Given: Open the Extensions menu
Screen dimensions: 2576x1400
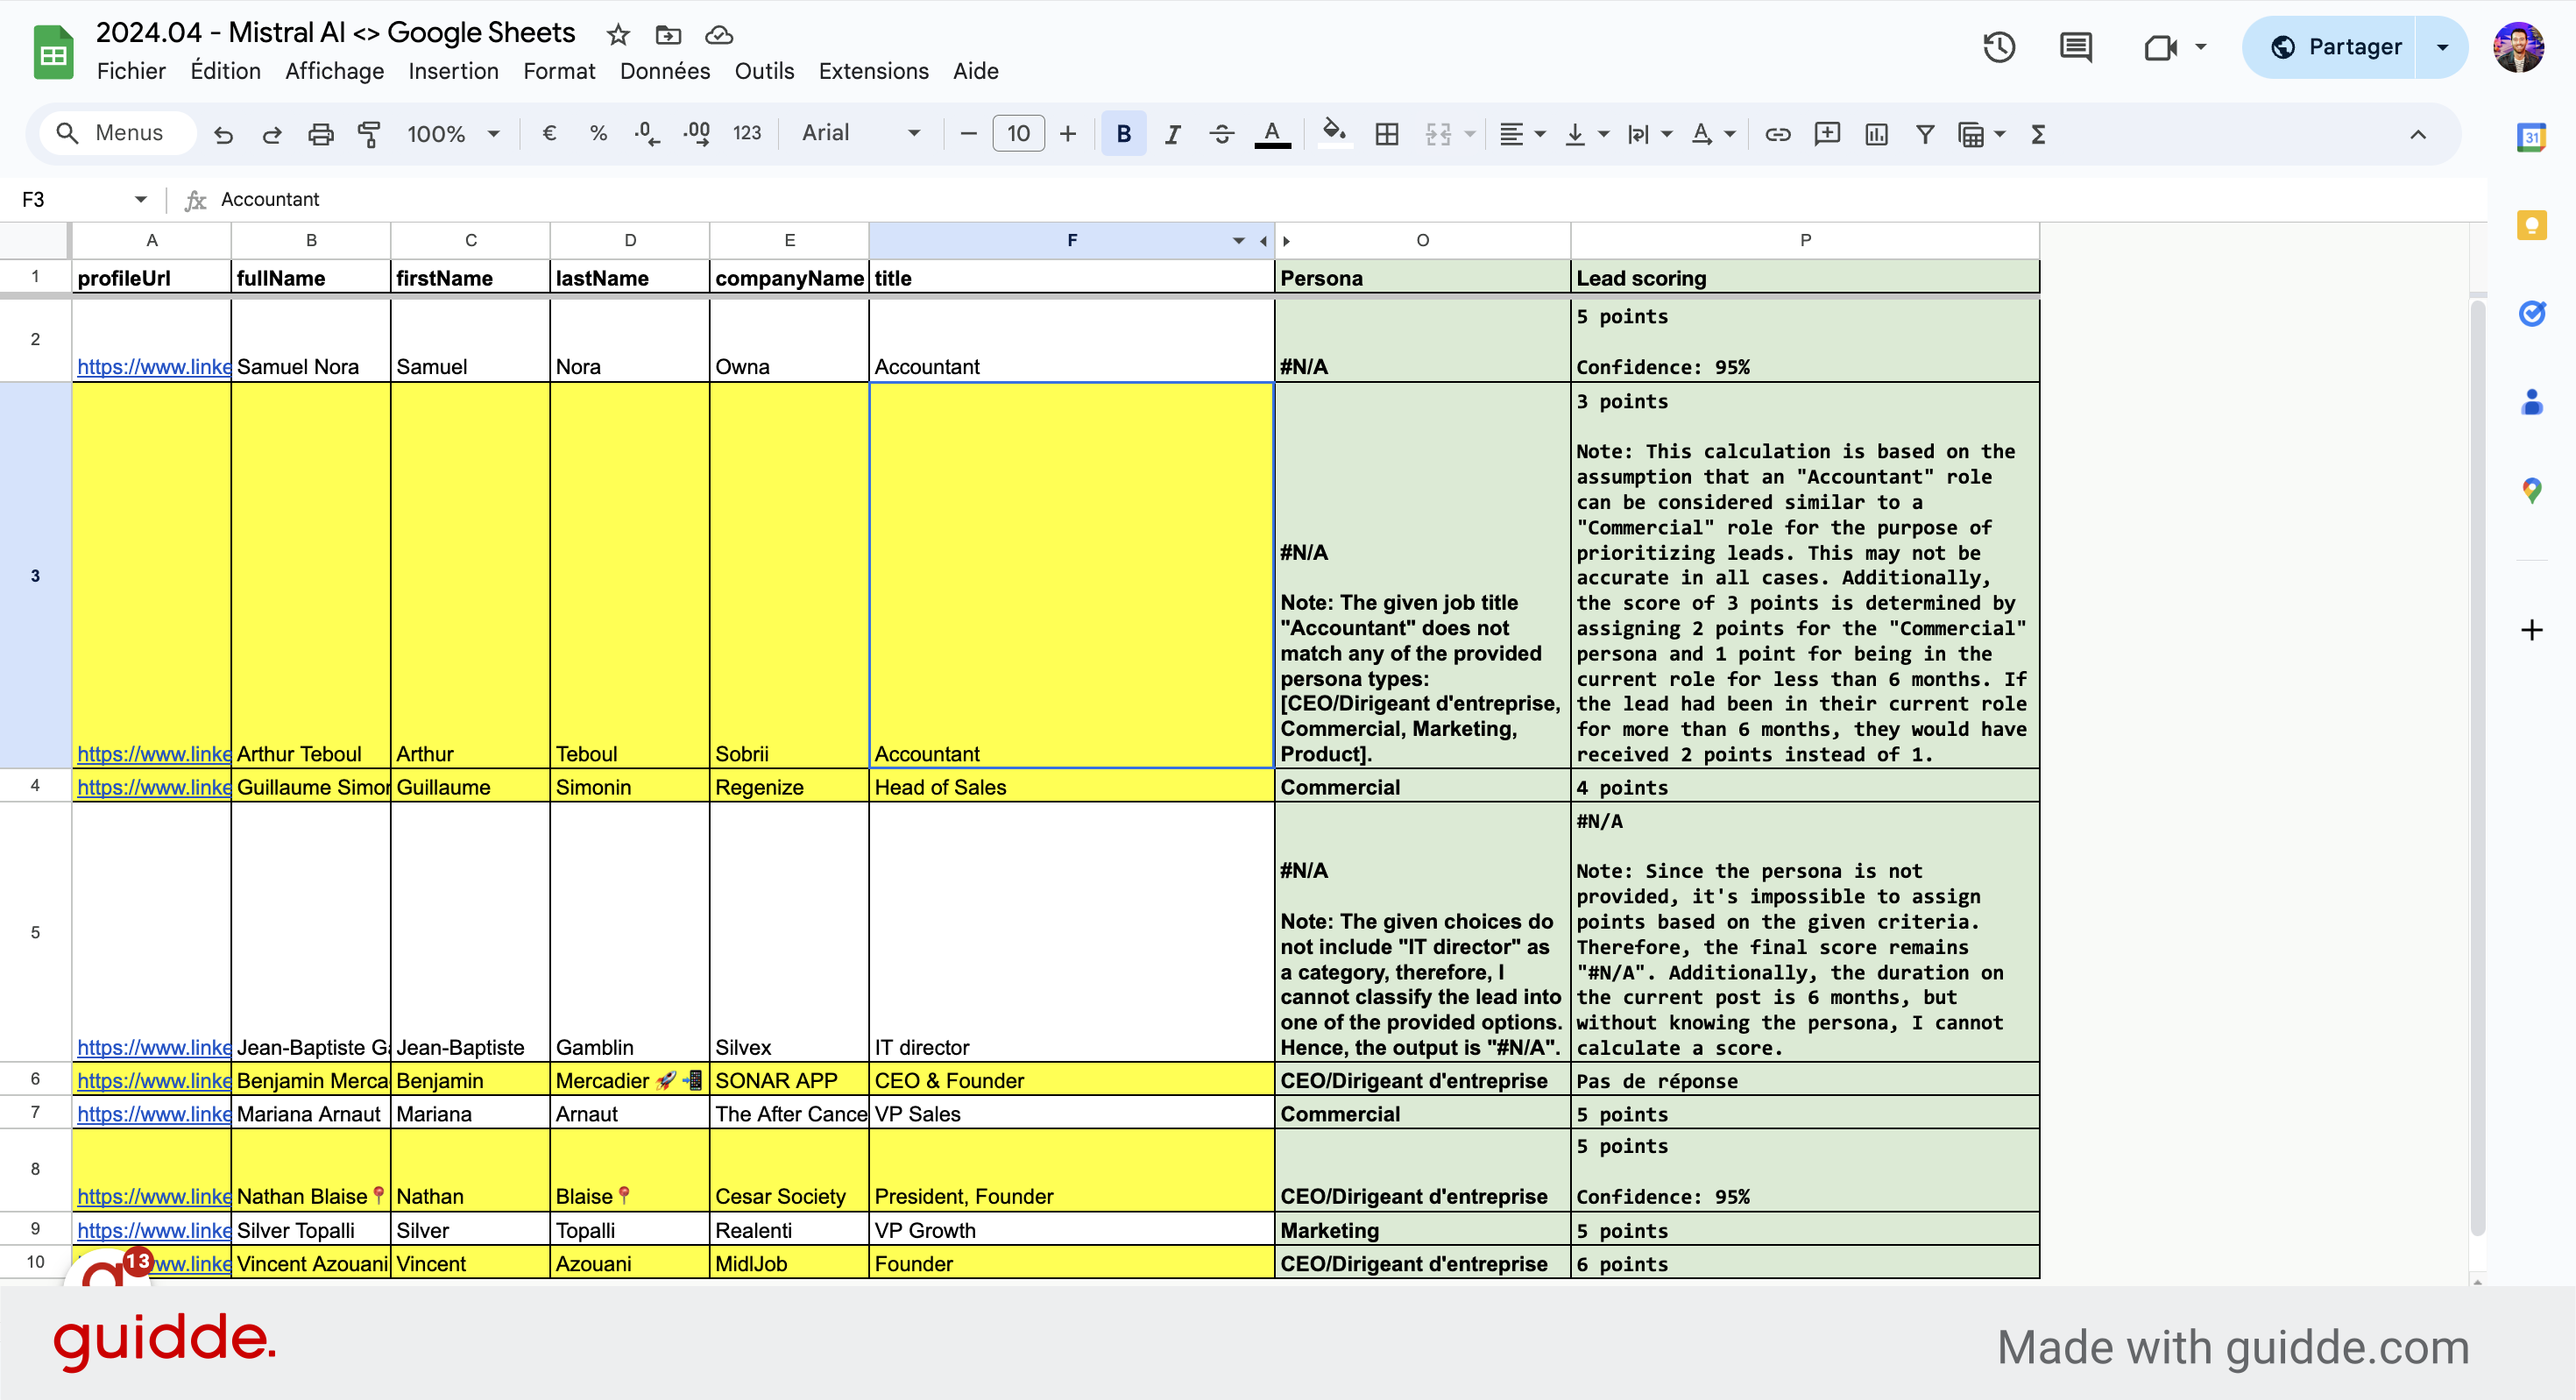Looking at the screenshot, I should 872,71.
